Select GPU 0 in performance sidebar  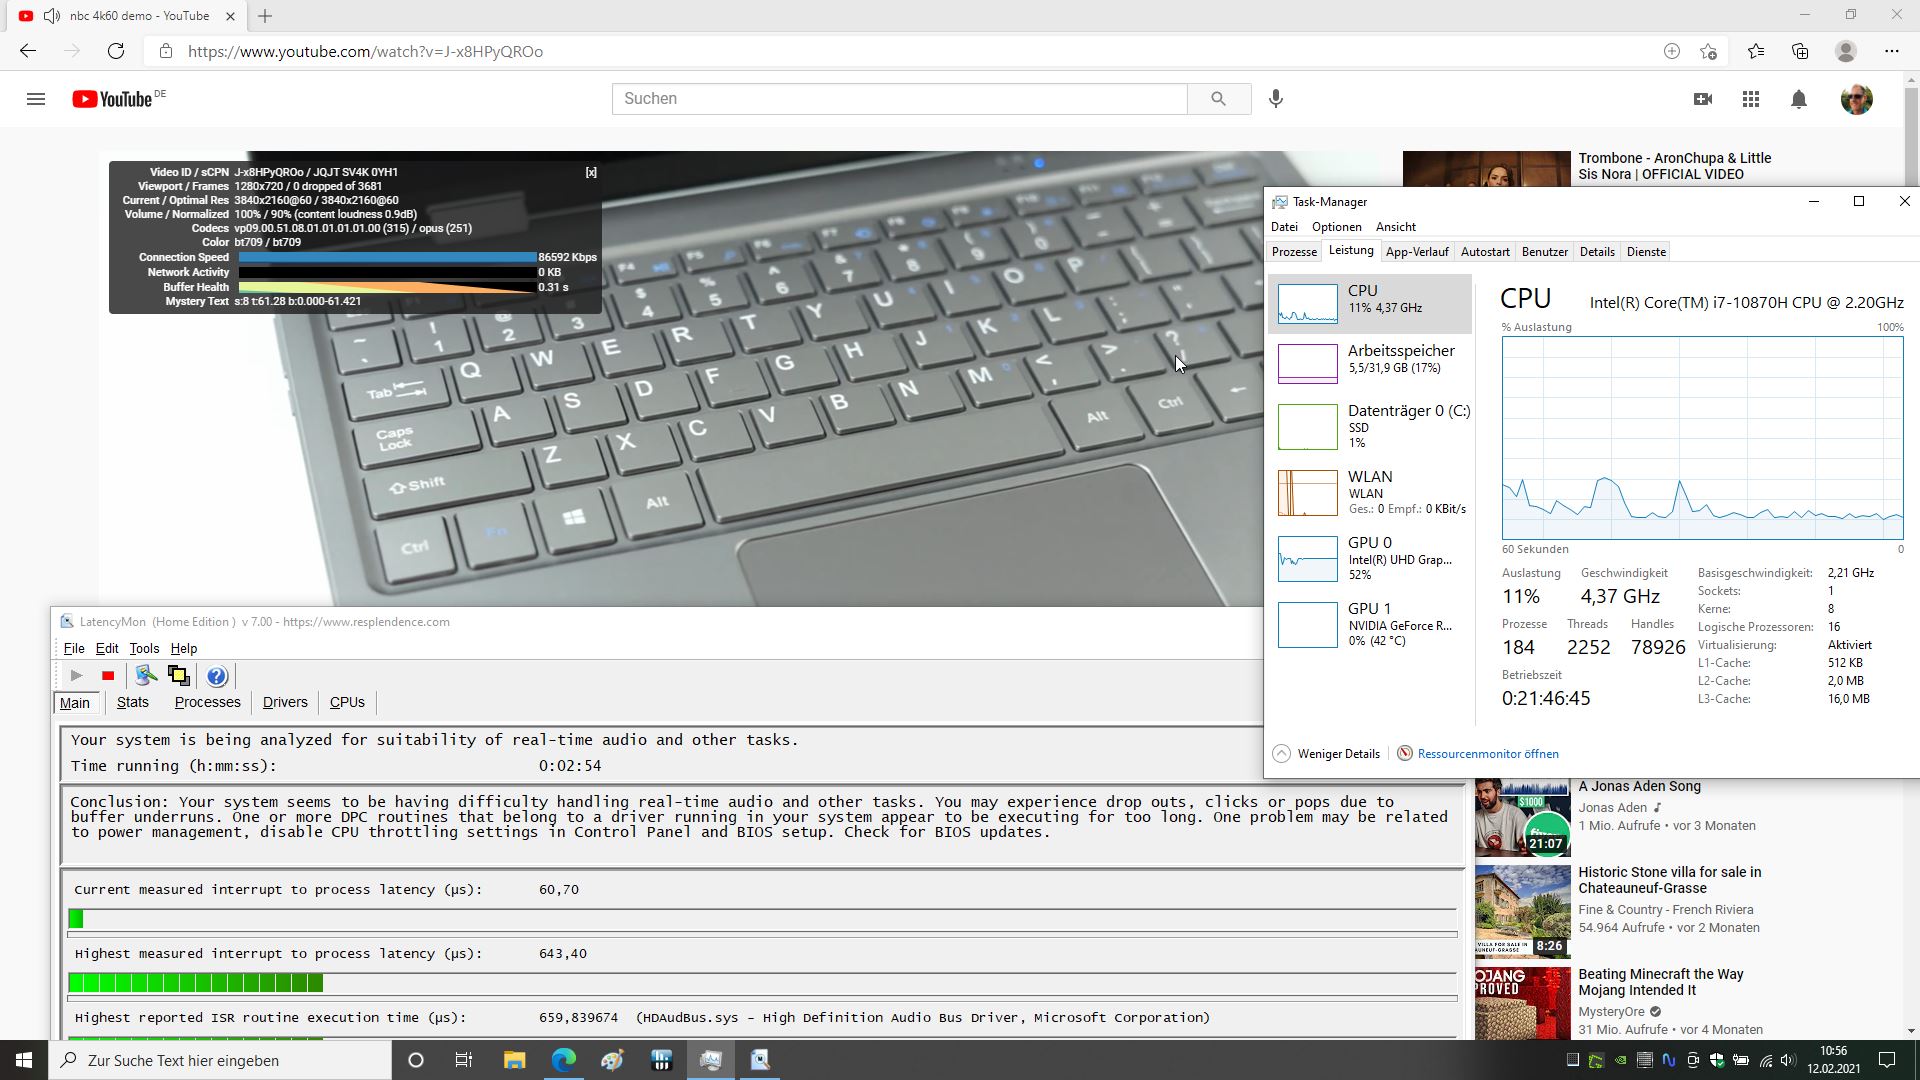click(1370, 558)
